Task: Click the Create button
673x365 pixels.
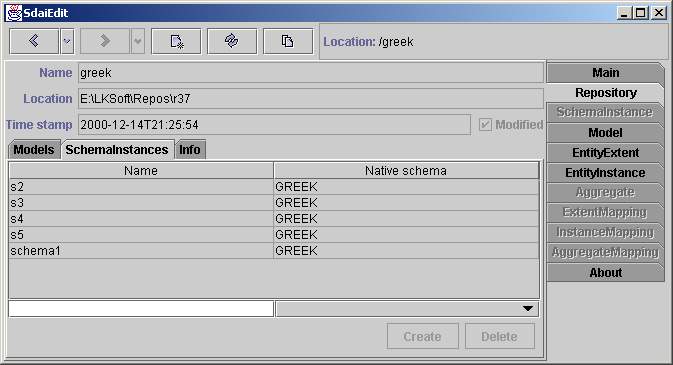Action: (423, 336)
